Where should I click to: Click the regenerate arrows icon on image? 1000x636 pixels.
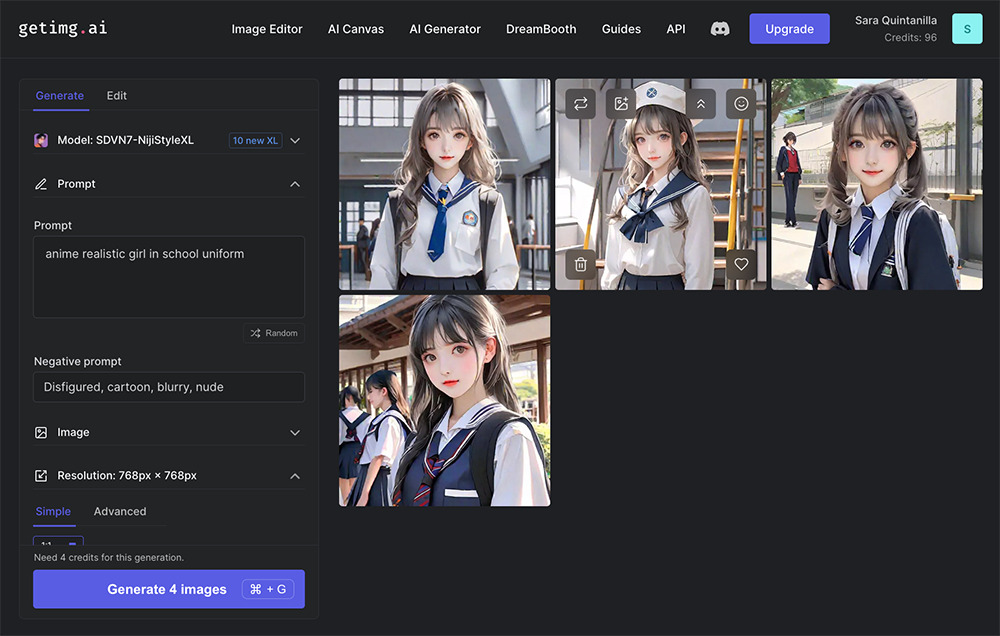pyautogui.click(x=580, y=103)
